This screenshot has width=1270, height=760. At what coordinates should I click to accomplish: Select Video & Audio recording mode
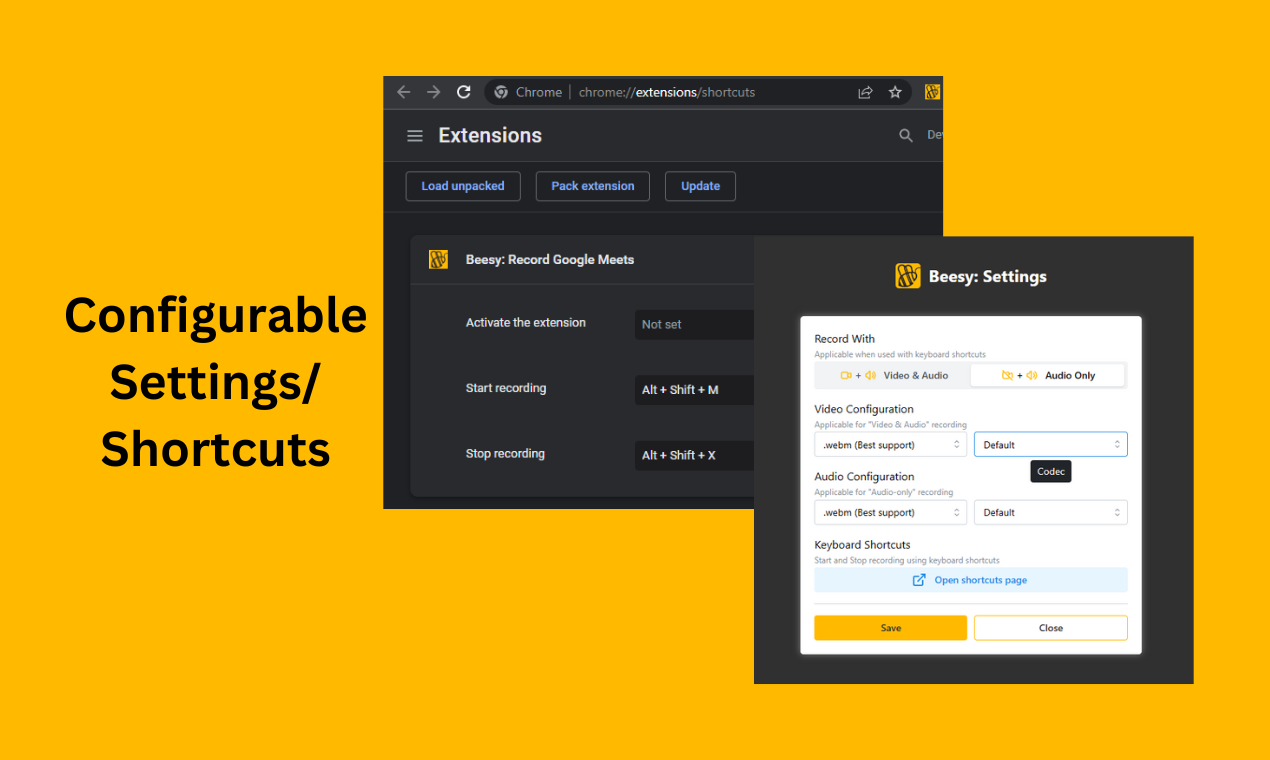pos(893,375)
